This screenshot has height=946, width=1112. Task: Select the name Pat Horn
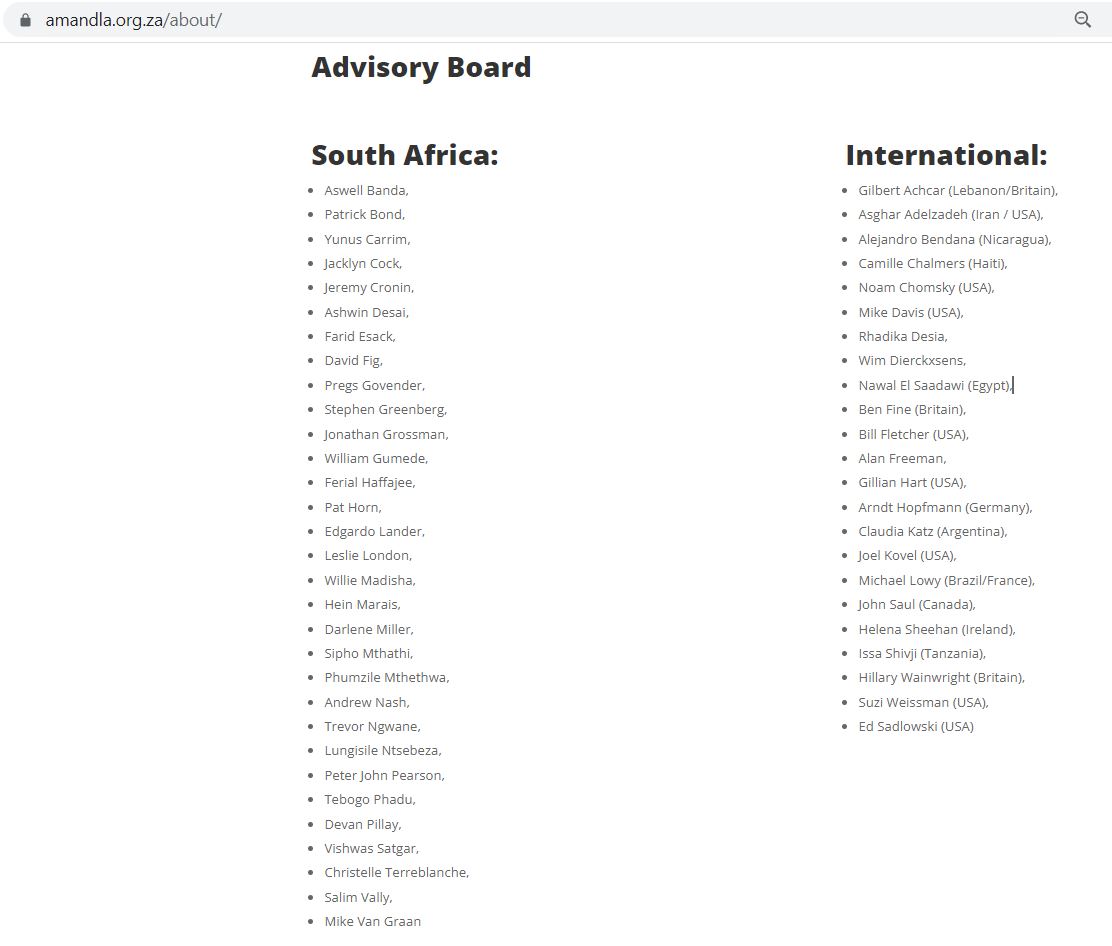(352, 507)
